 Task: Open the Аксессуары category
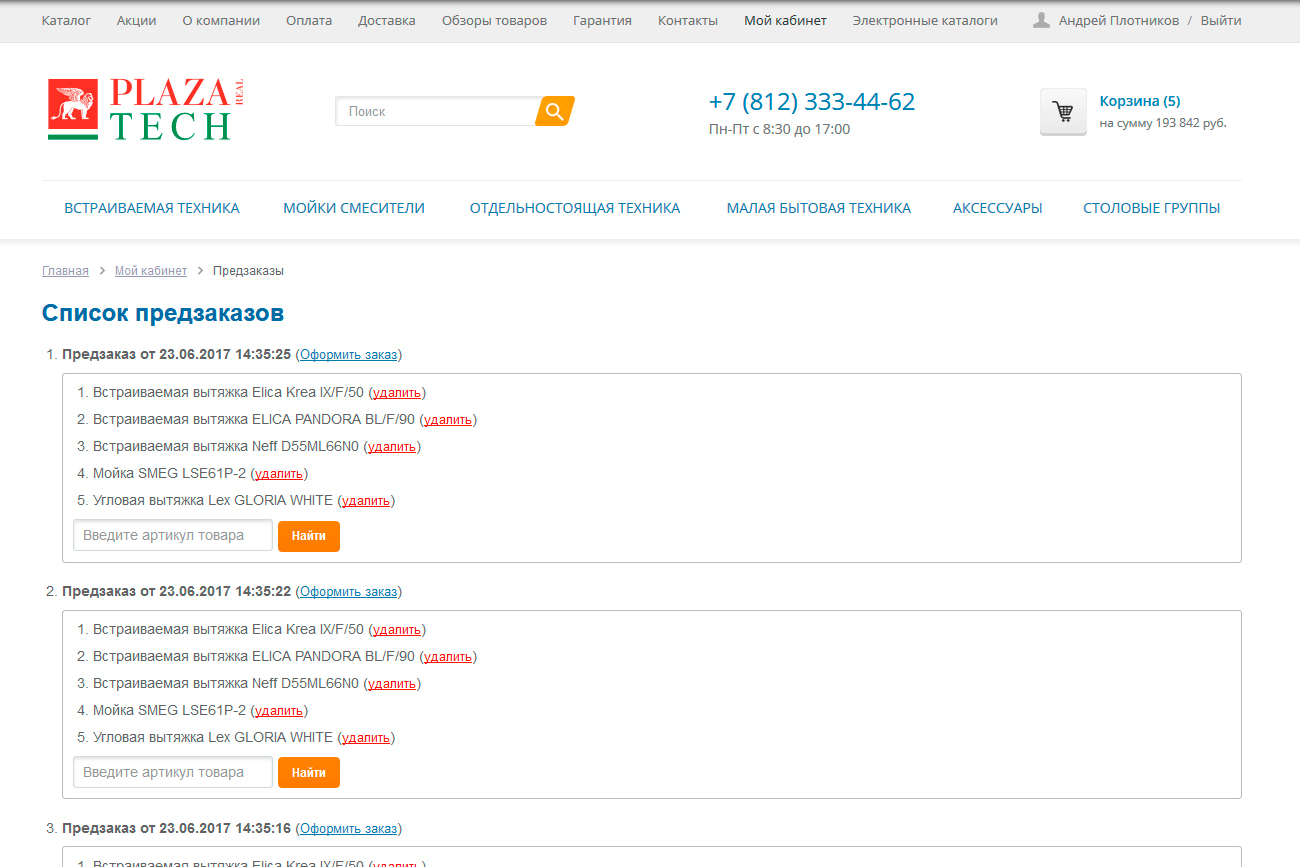pyautogui.click(x=998, y=208)
